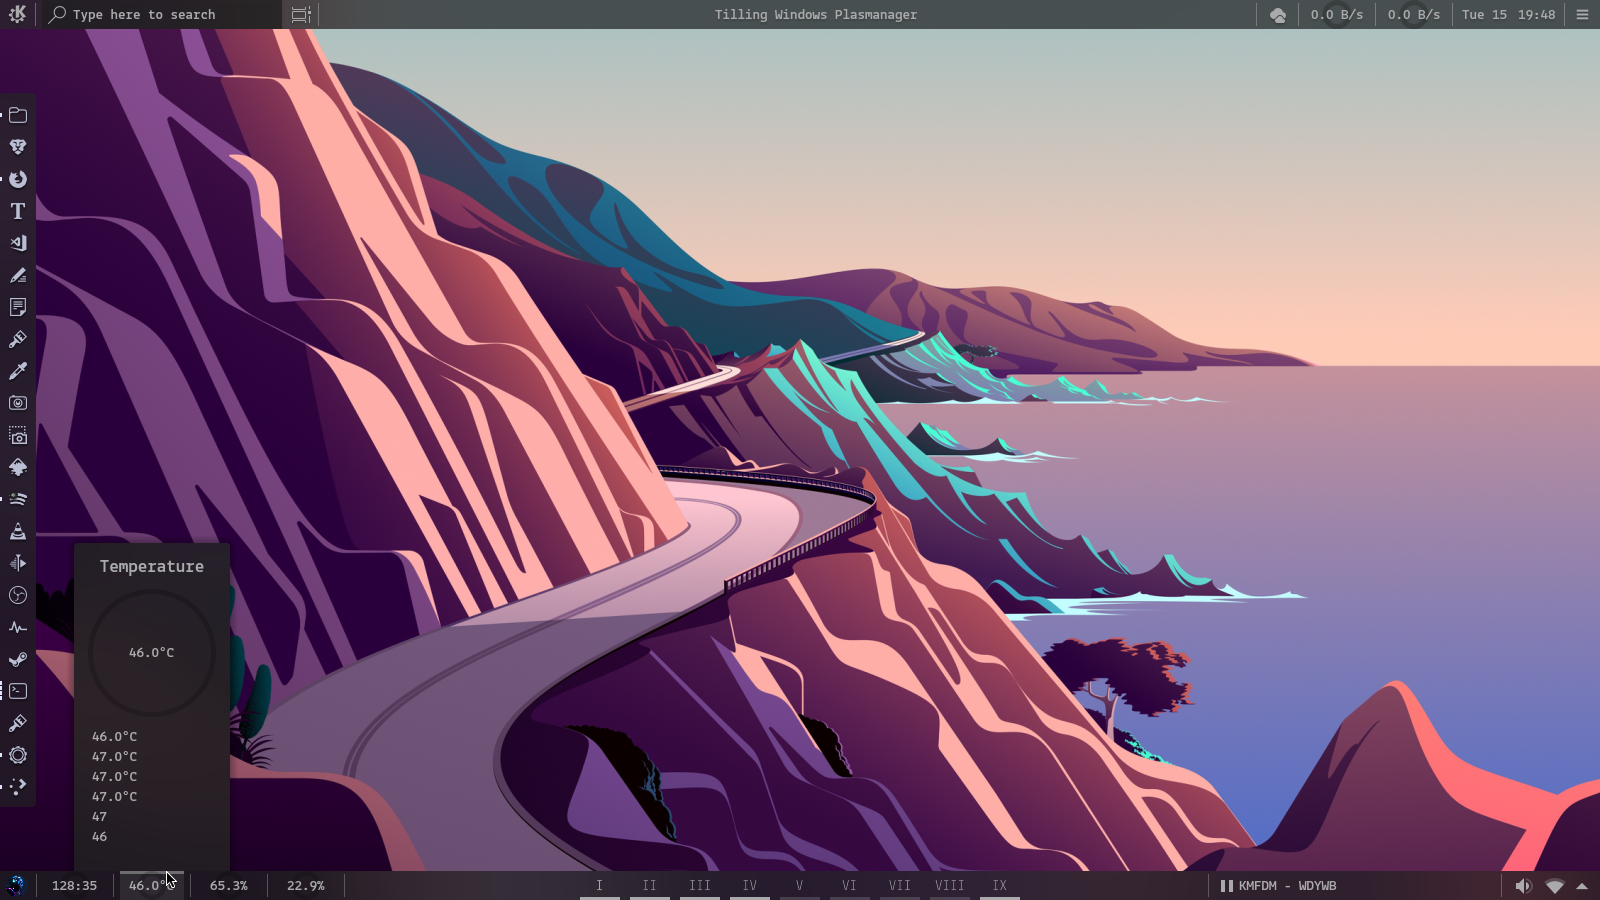Open the sticky notes icon in dock
The image size is (1600, 900).
[x=18, y=307]
